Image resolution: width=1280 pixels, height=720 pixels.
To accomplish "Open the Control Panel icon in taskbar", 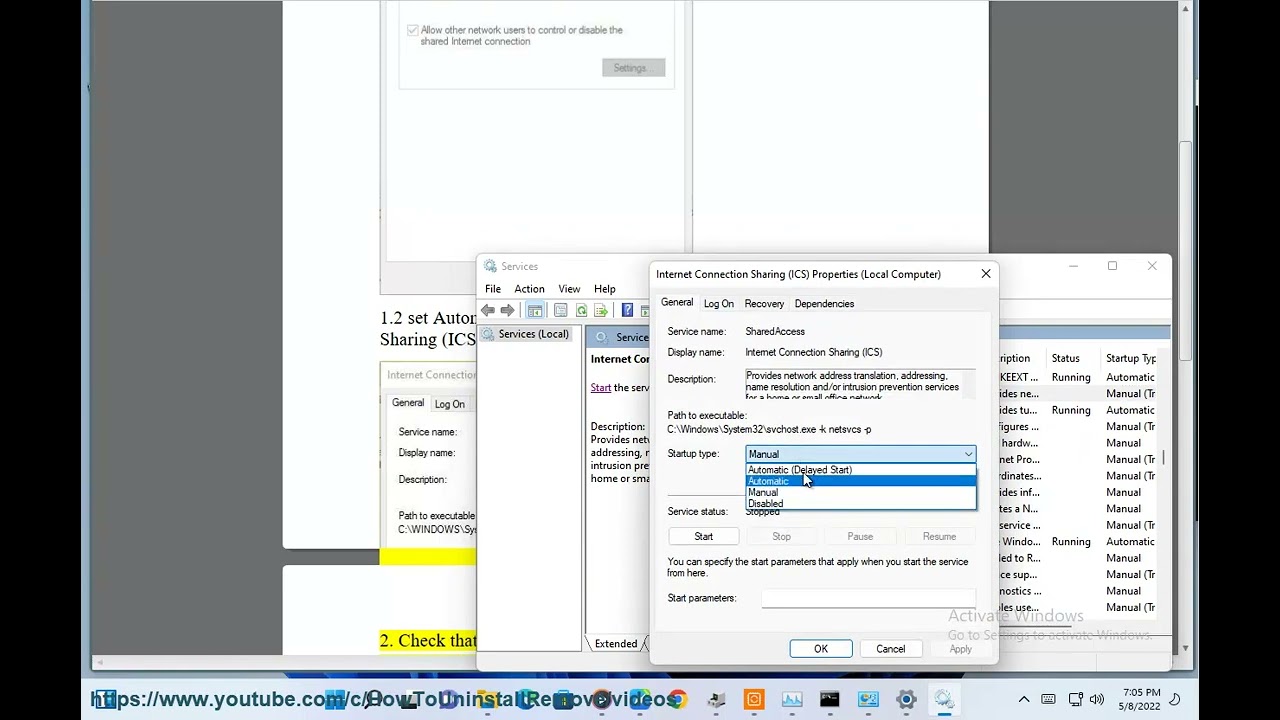I will pyautogui.click(x=868, y=700).
